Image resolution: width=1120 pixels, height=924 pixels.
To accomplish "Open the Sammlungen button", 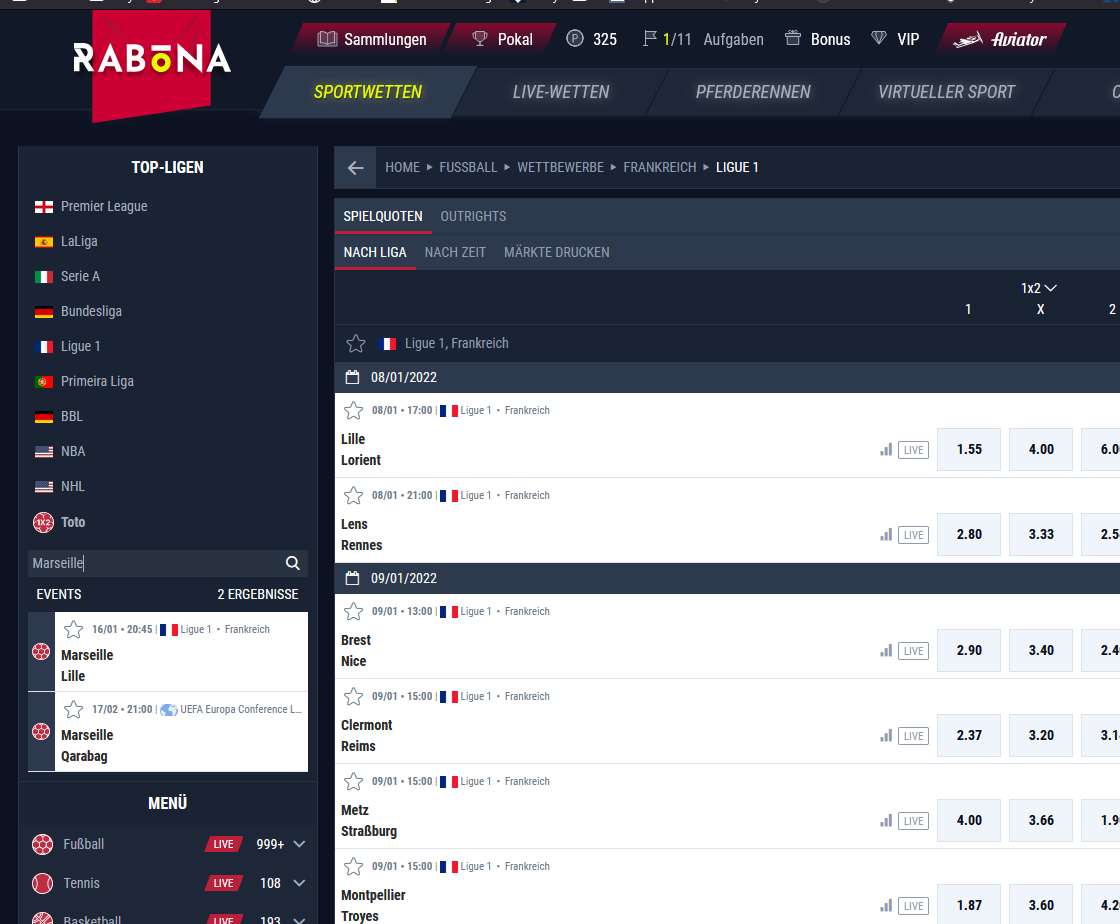I will [371, 39].
